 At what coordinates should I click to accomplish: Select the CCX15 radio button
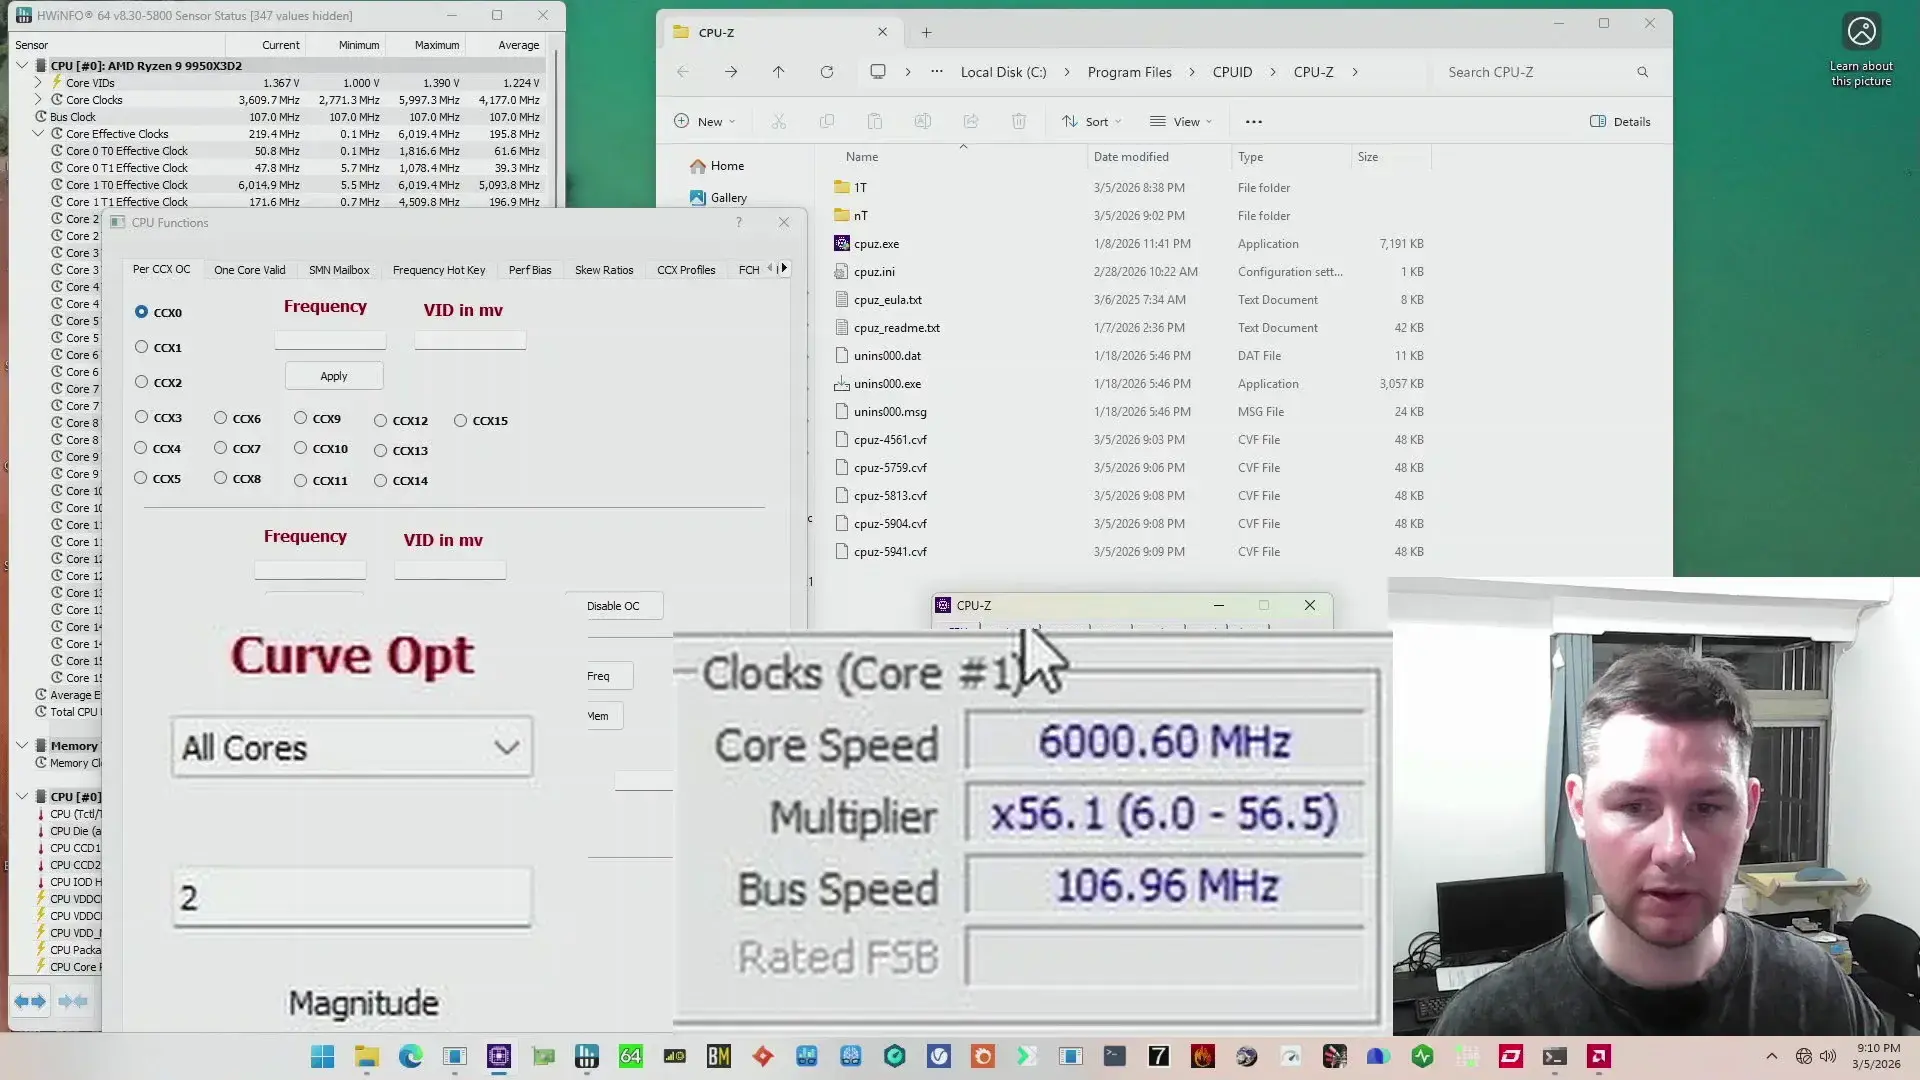460,421
